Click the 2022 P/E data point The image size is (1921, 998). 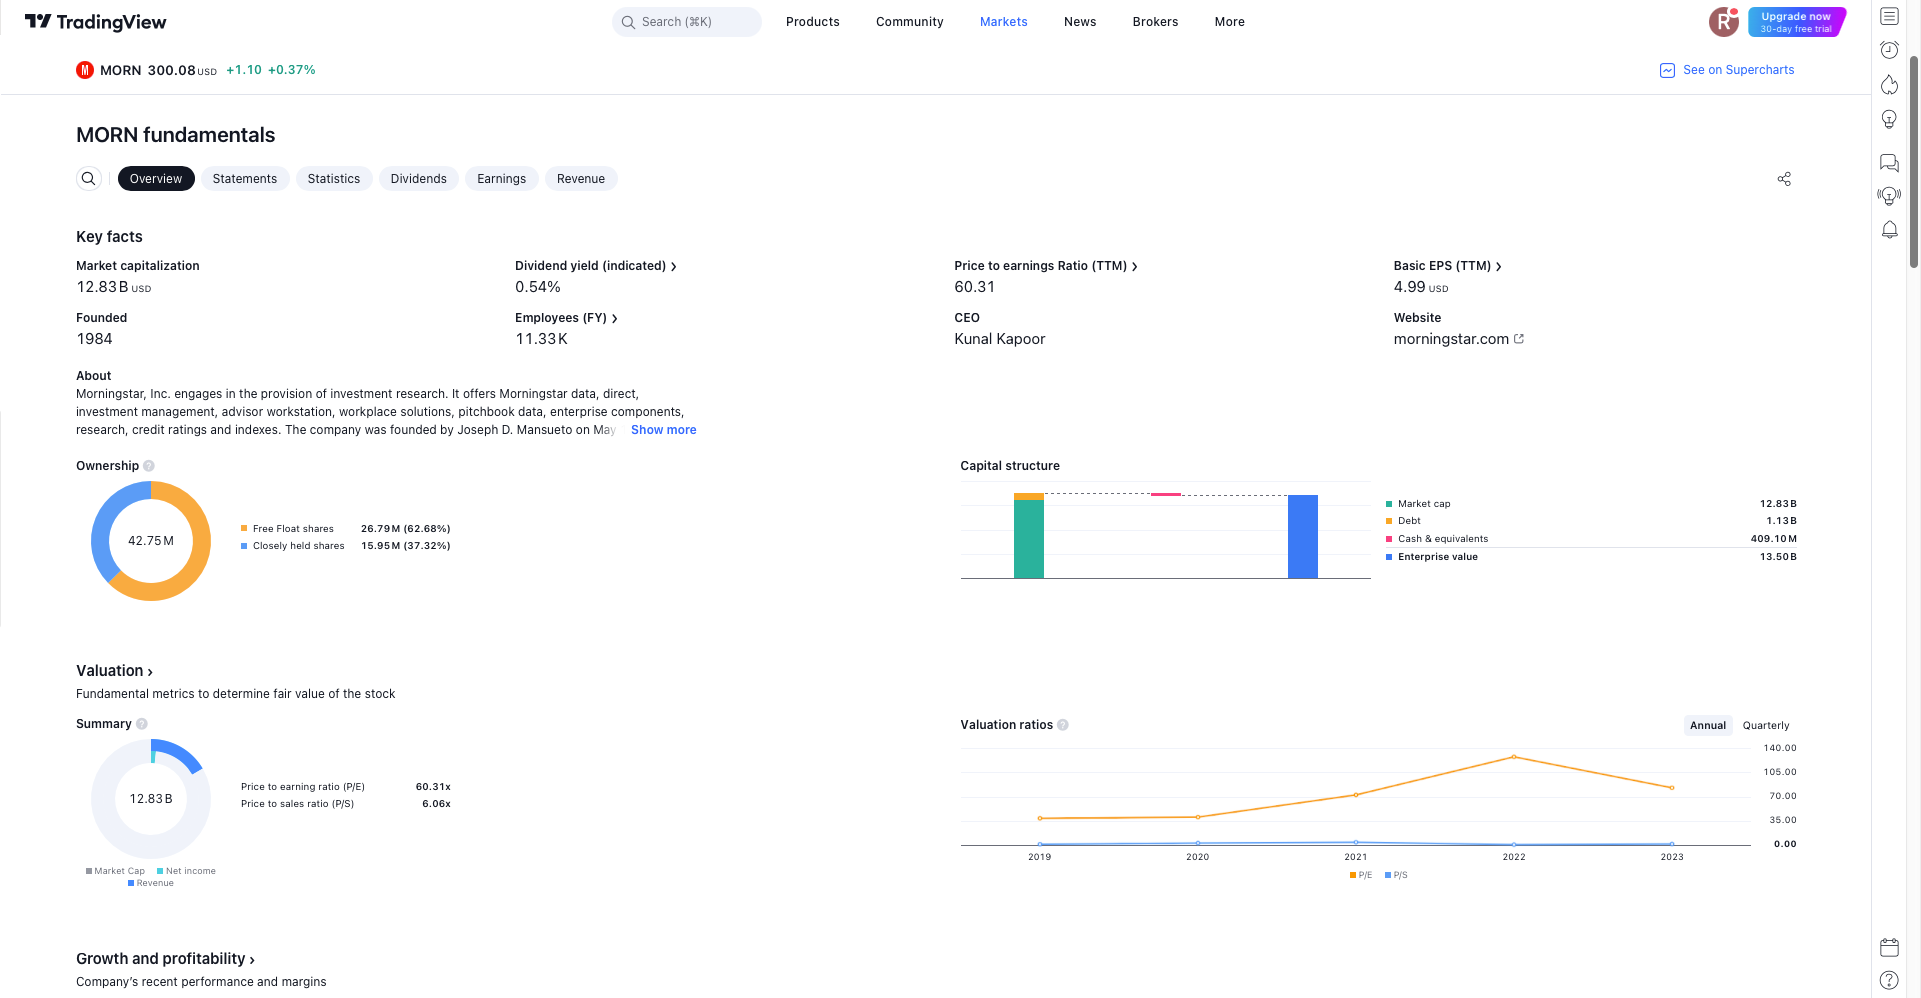(1514, 757)
